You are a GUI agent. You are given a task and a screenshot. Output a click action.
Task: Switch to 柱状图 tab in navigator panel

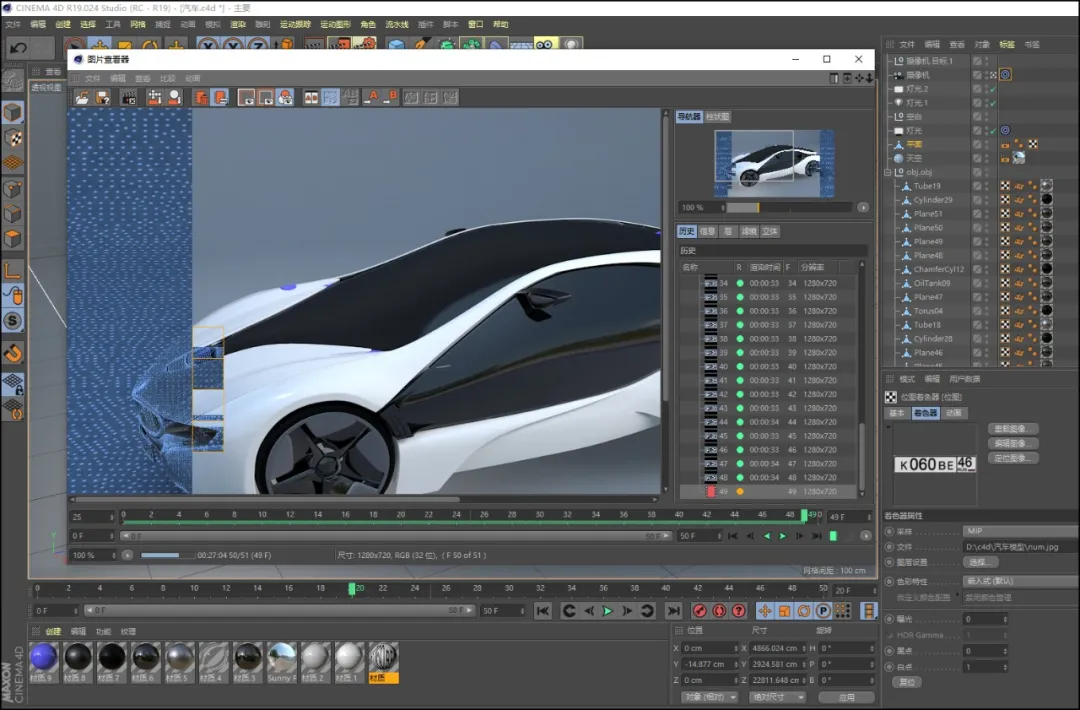pyautogui.click(x=718, y=116)
